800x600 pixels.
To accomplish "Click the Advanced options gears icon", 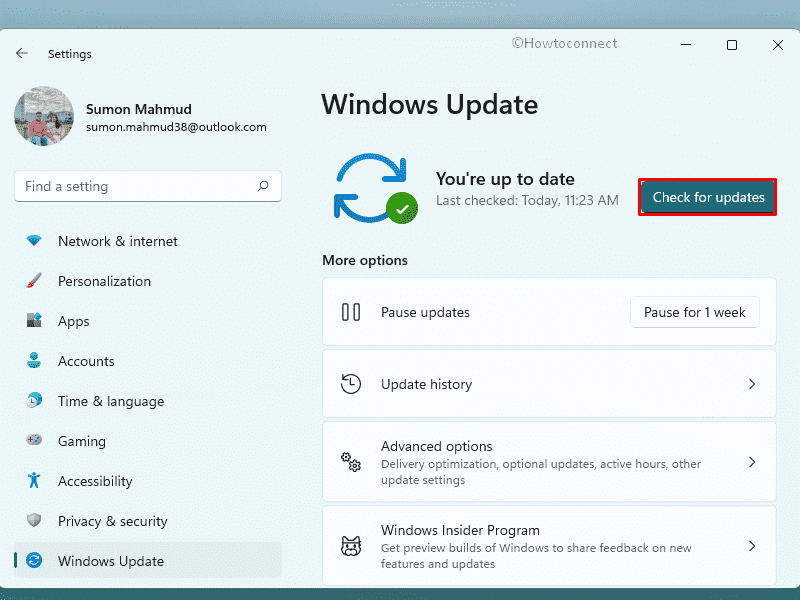I will (x=351, y=462).
